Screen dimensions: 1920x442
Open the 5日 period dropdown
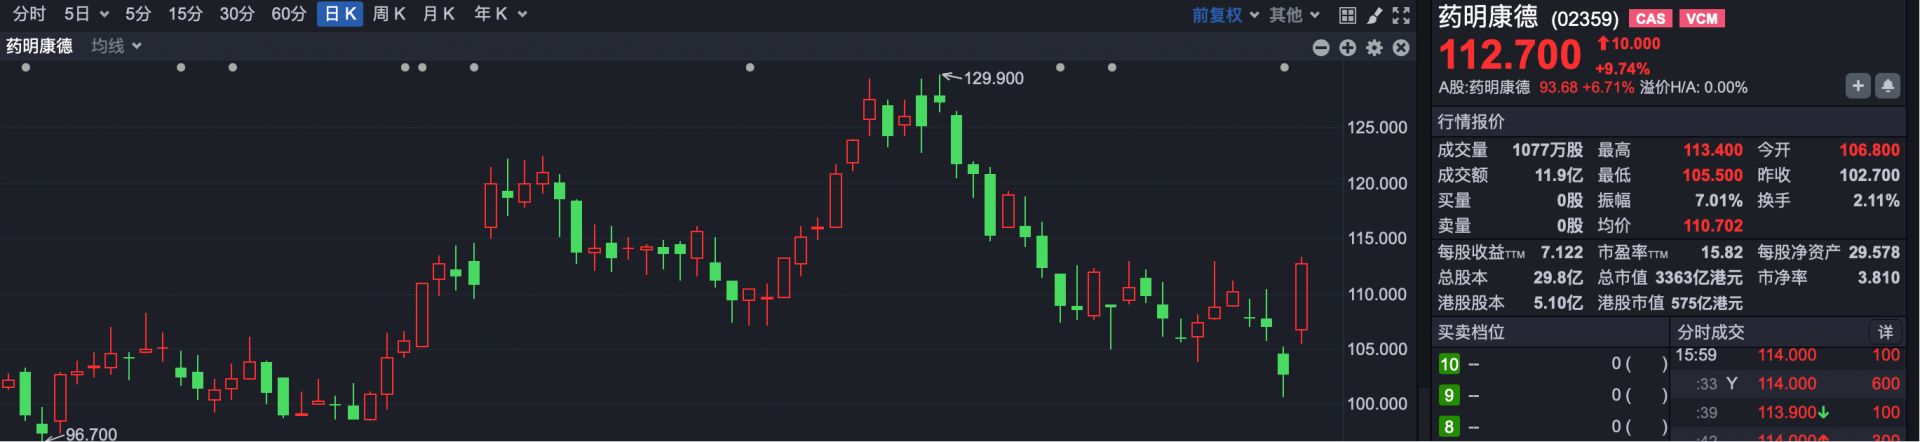86,14
